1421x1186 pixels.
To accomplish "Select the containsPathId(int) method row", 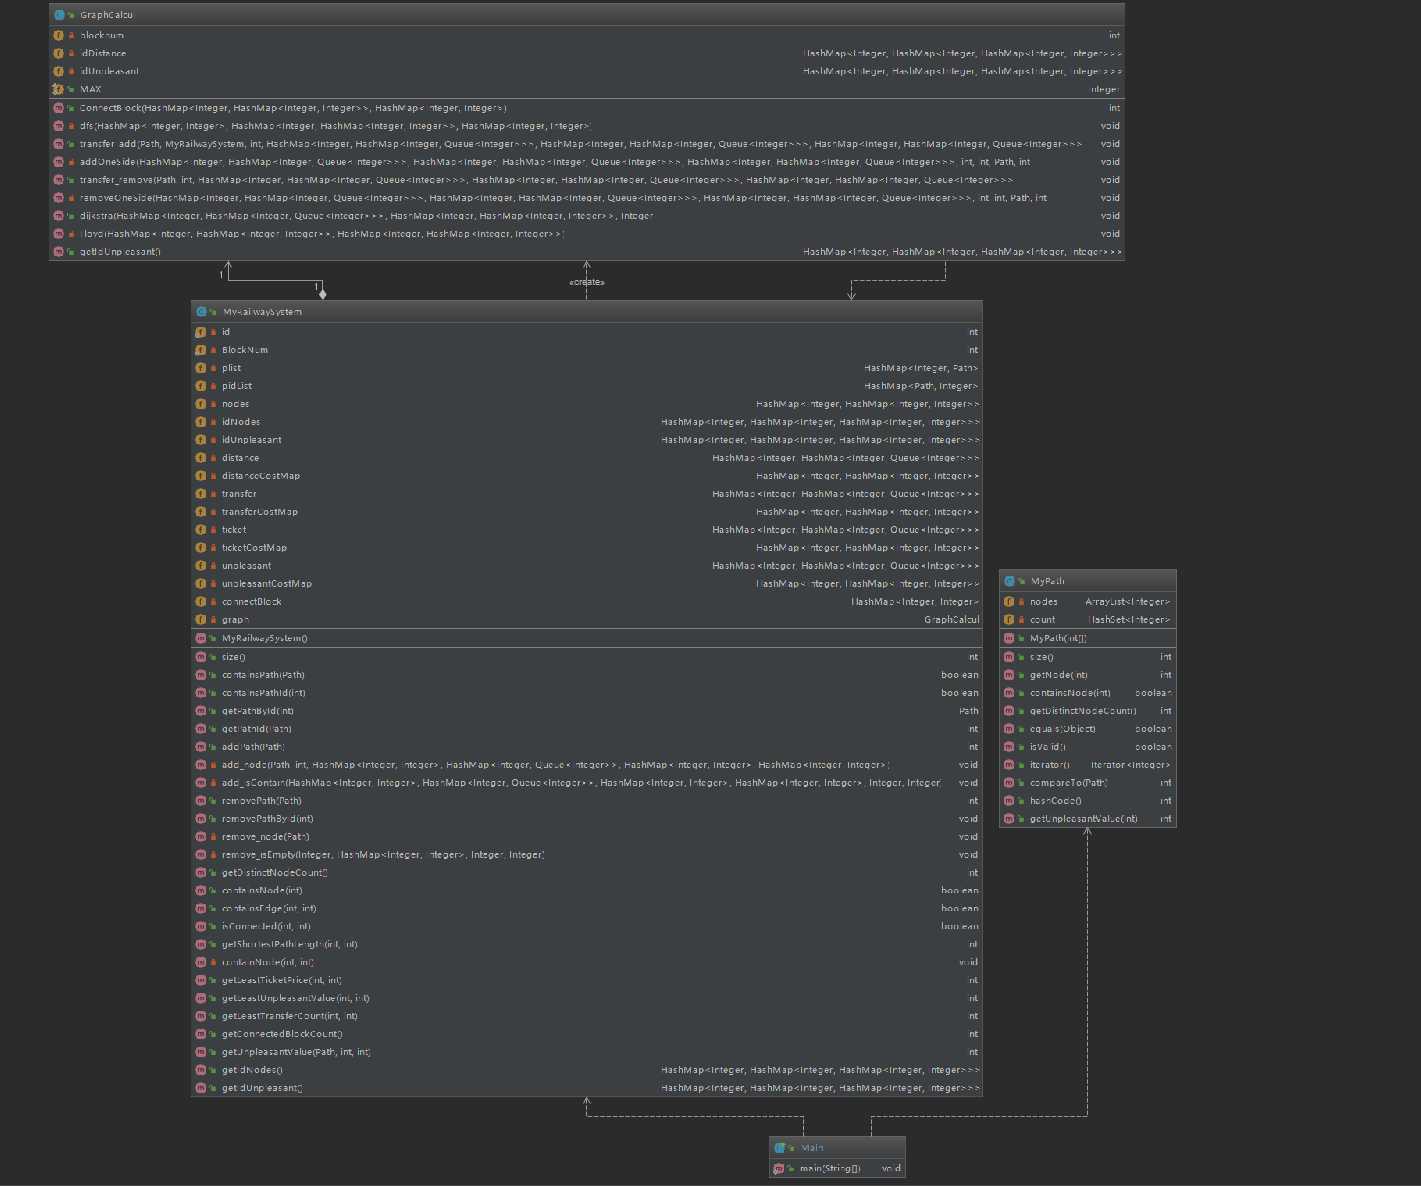I will coord(587,693).
